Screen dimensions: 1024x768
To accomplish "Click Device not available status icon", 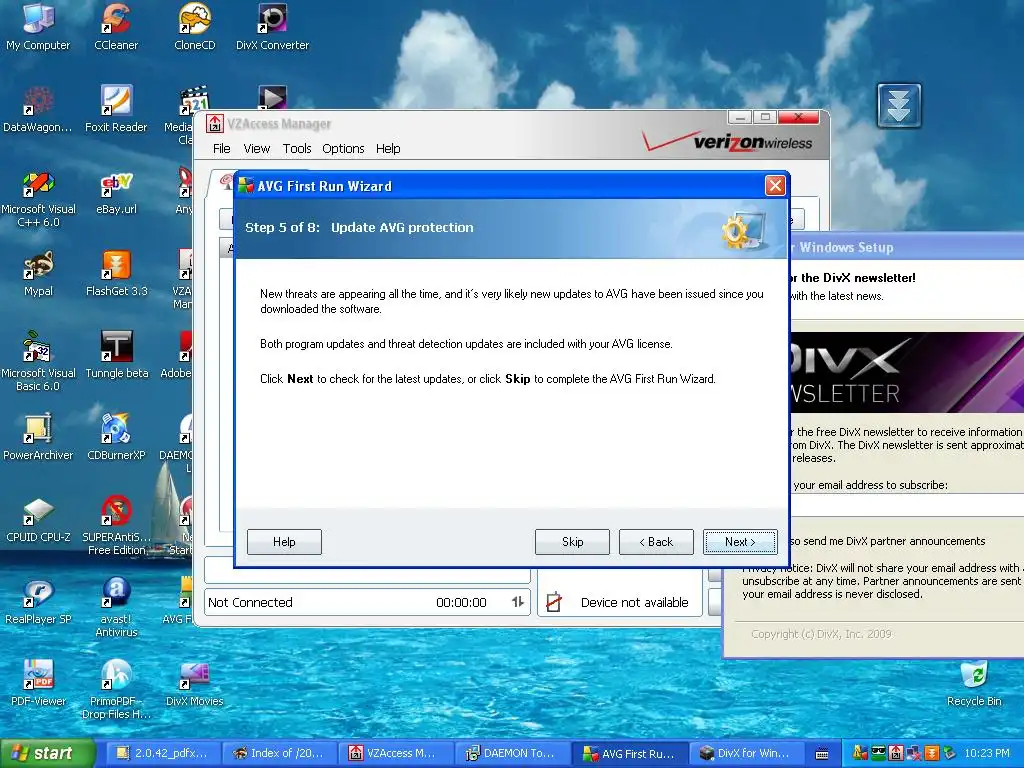I will [x=554, y=602].
